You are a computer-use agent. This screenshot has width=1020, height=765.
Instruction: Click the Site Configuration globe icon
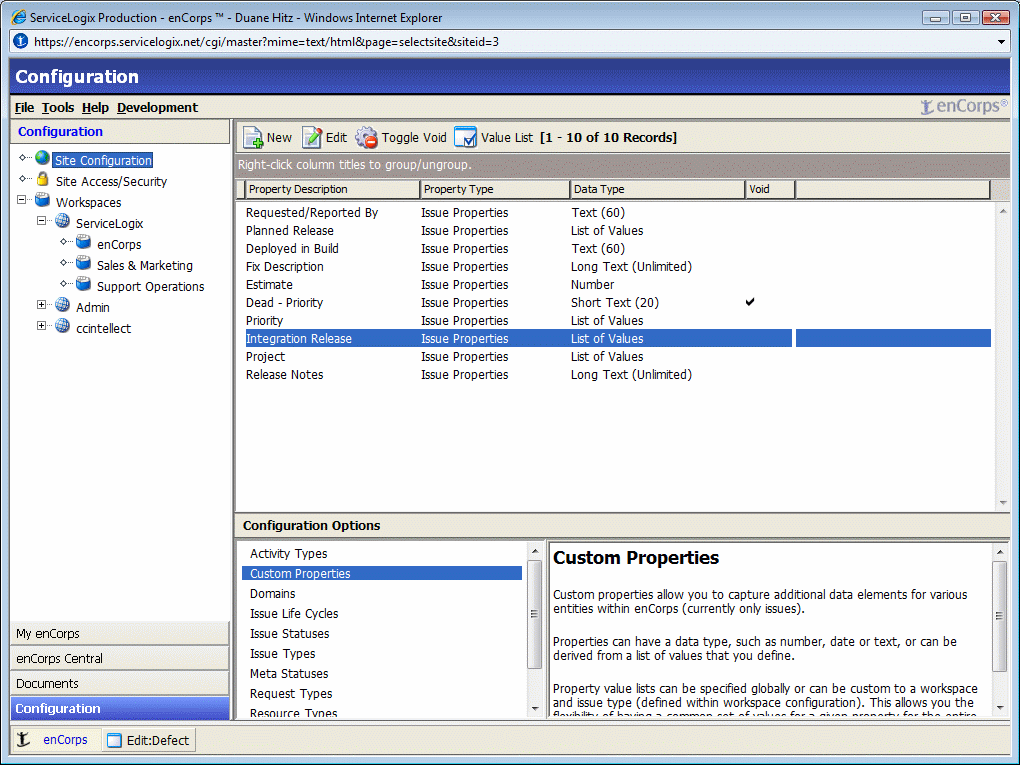point(42,157)
